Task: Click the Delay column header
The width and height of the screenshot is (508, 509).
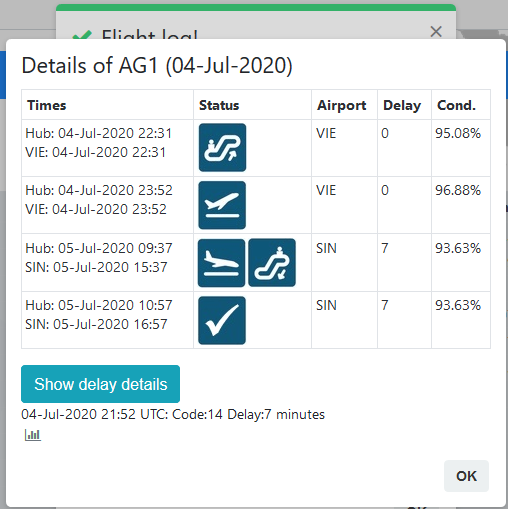Action: click(404, 105)
